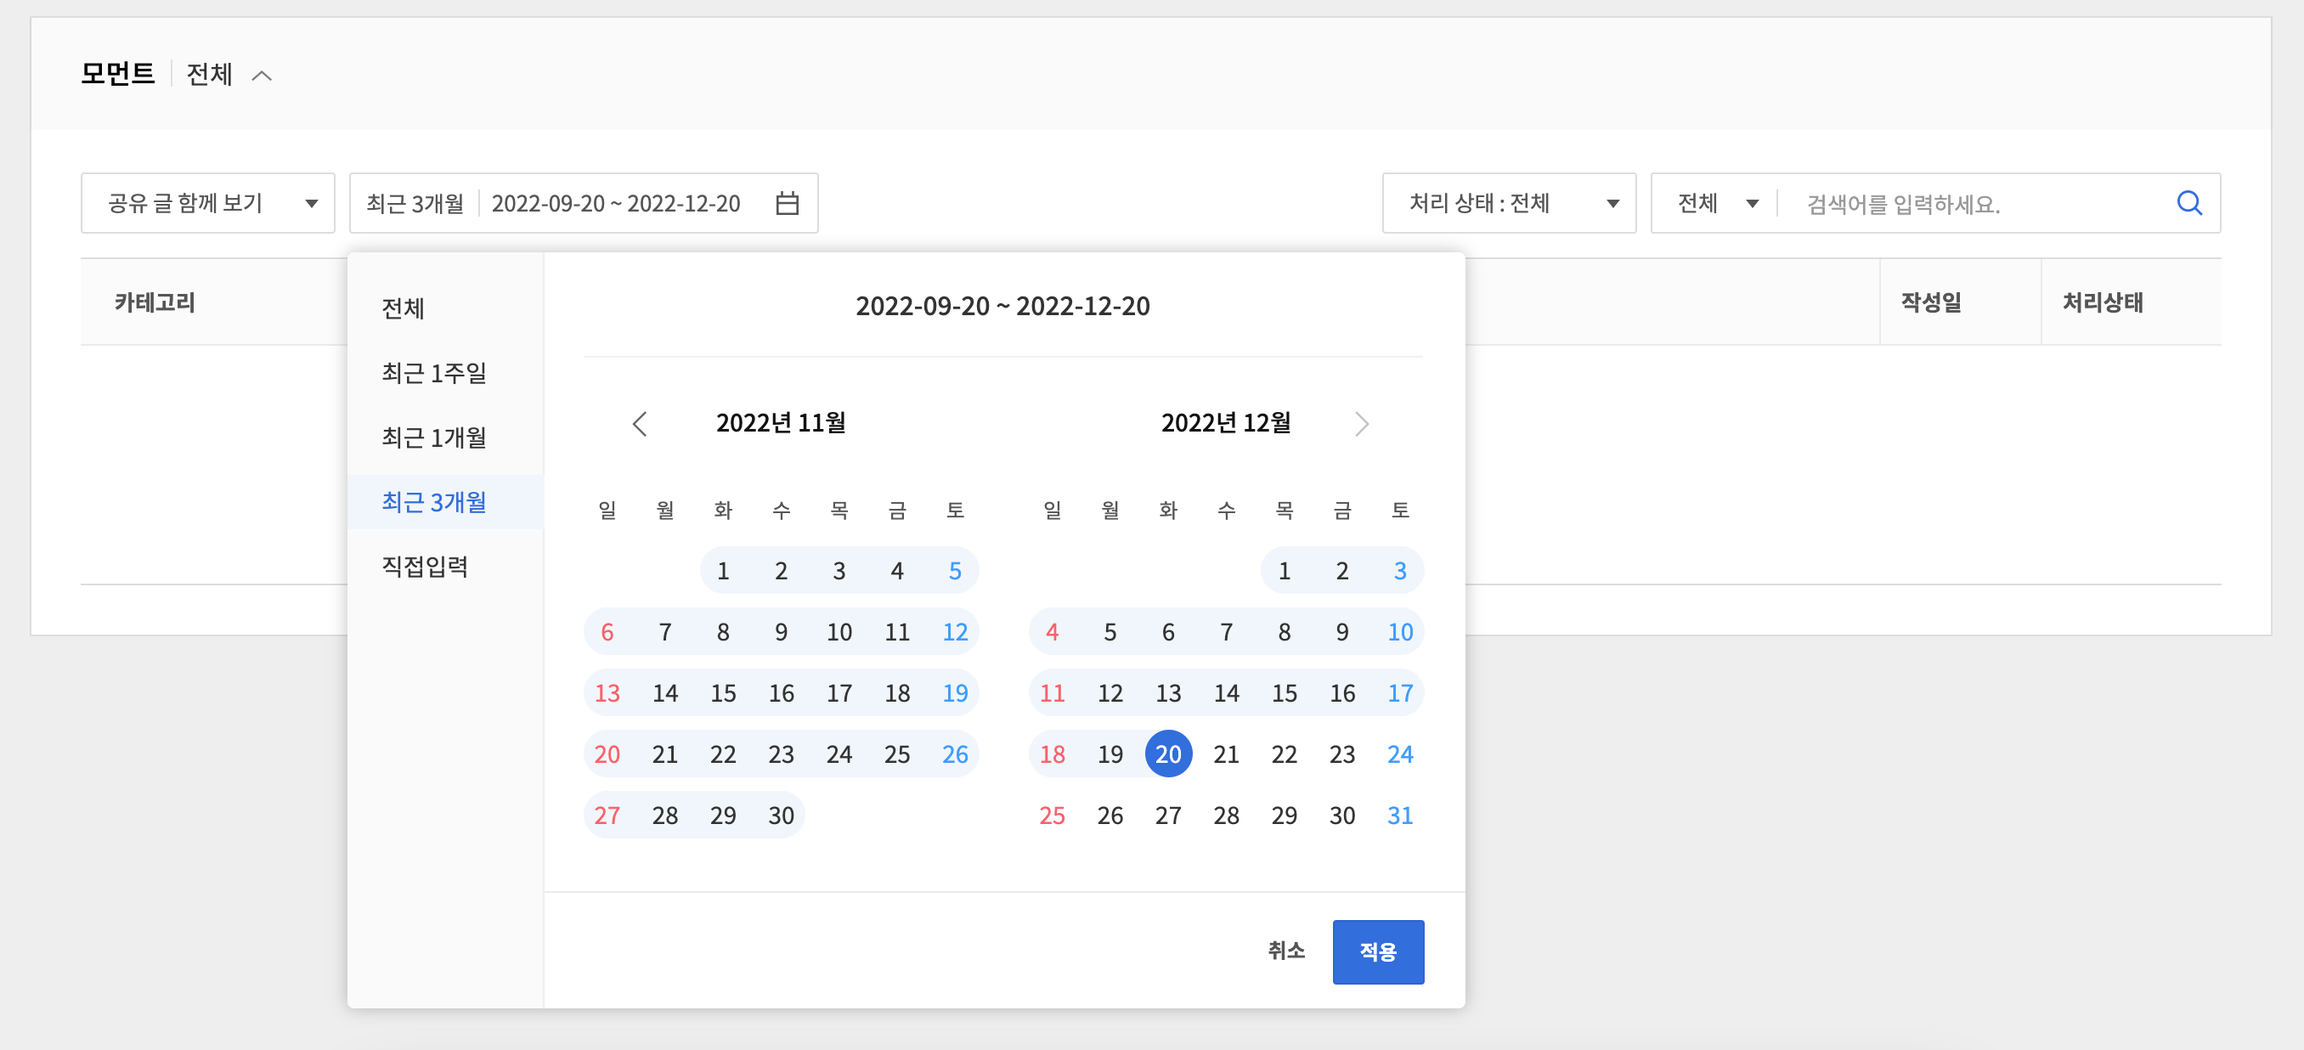Select November 15 in the calendar
Screen dimensions: 2304x1050
723,693
